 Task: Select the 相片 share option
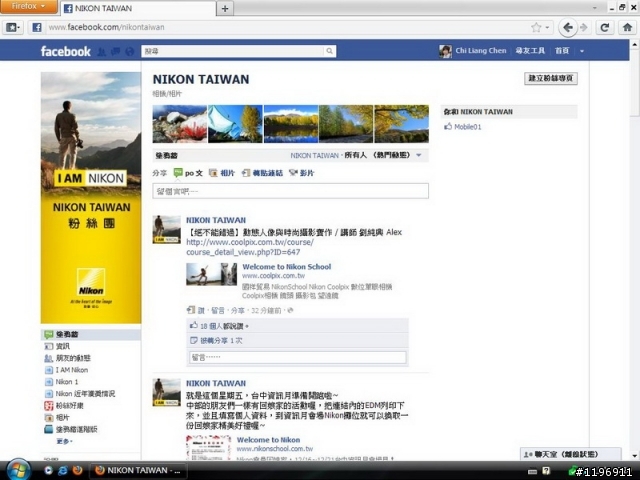tap(222, 173)
